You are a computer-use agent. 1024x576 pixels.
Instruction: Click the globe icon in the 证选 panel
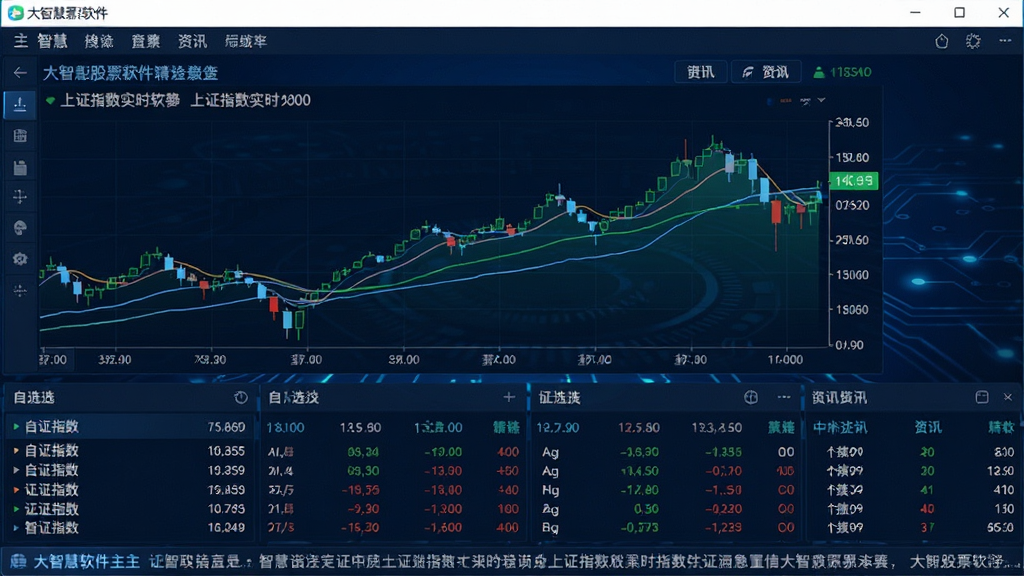point(751,397)
